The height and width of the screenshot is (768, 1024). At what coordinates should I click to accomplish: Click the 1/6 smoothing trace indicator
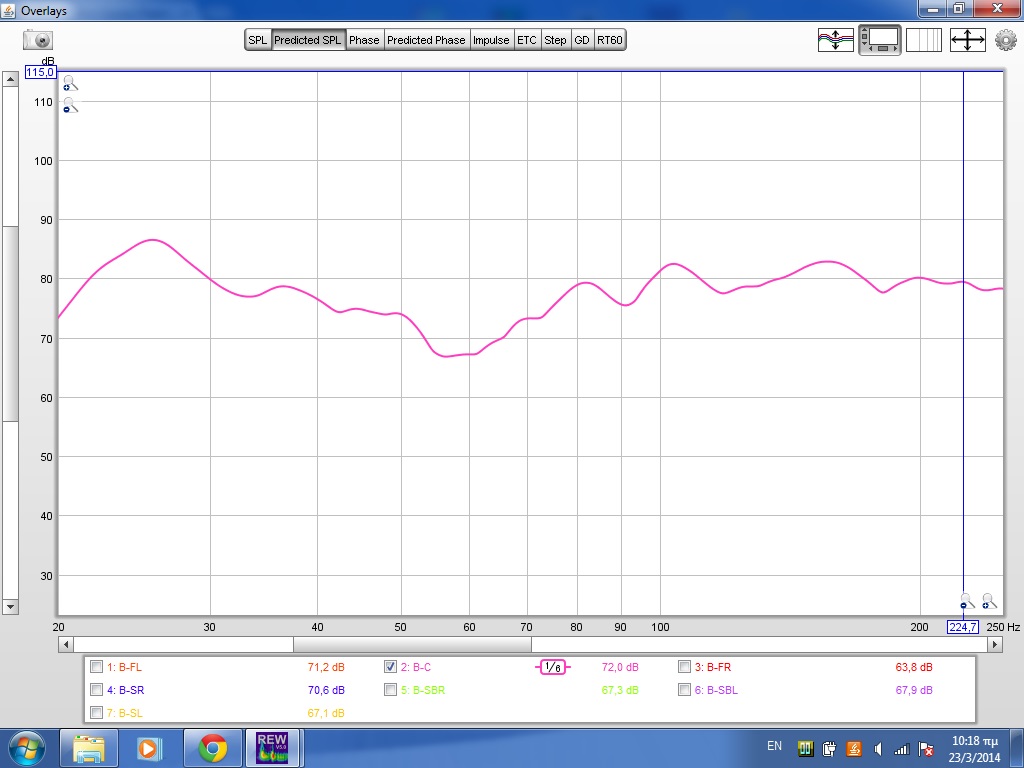[x=553, y=667]
